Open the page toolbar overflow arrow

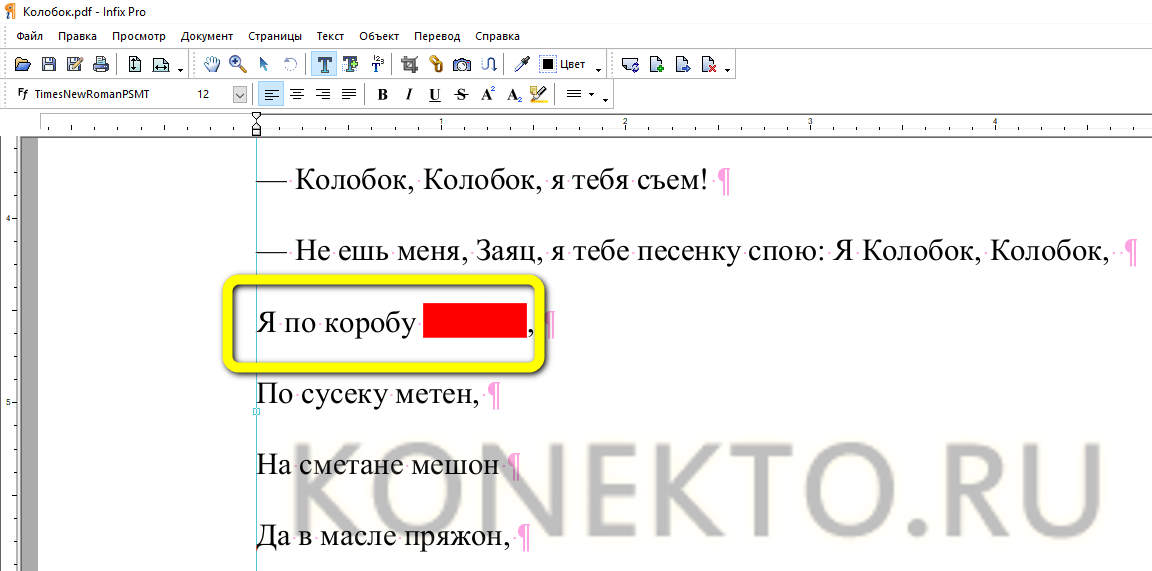[727, 71]
